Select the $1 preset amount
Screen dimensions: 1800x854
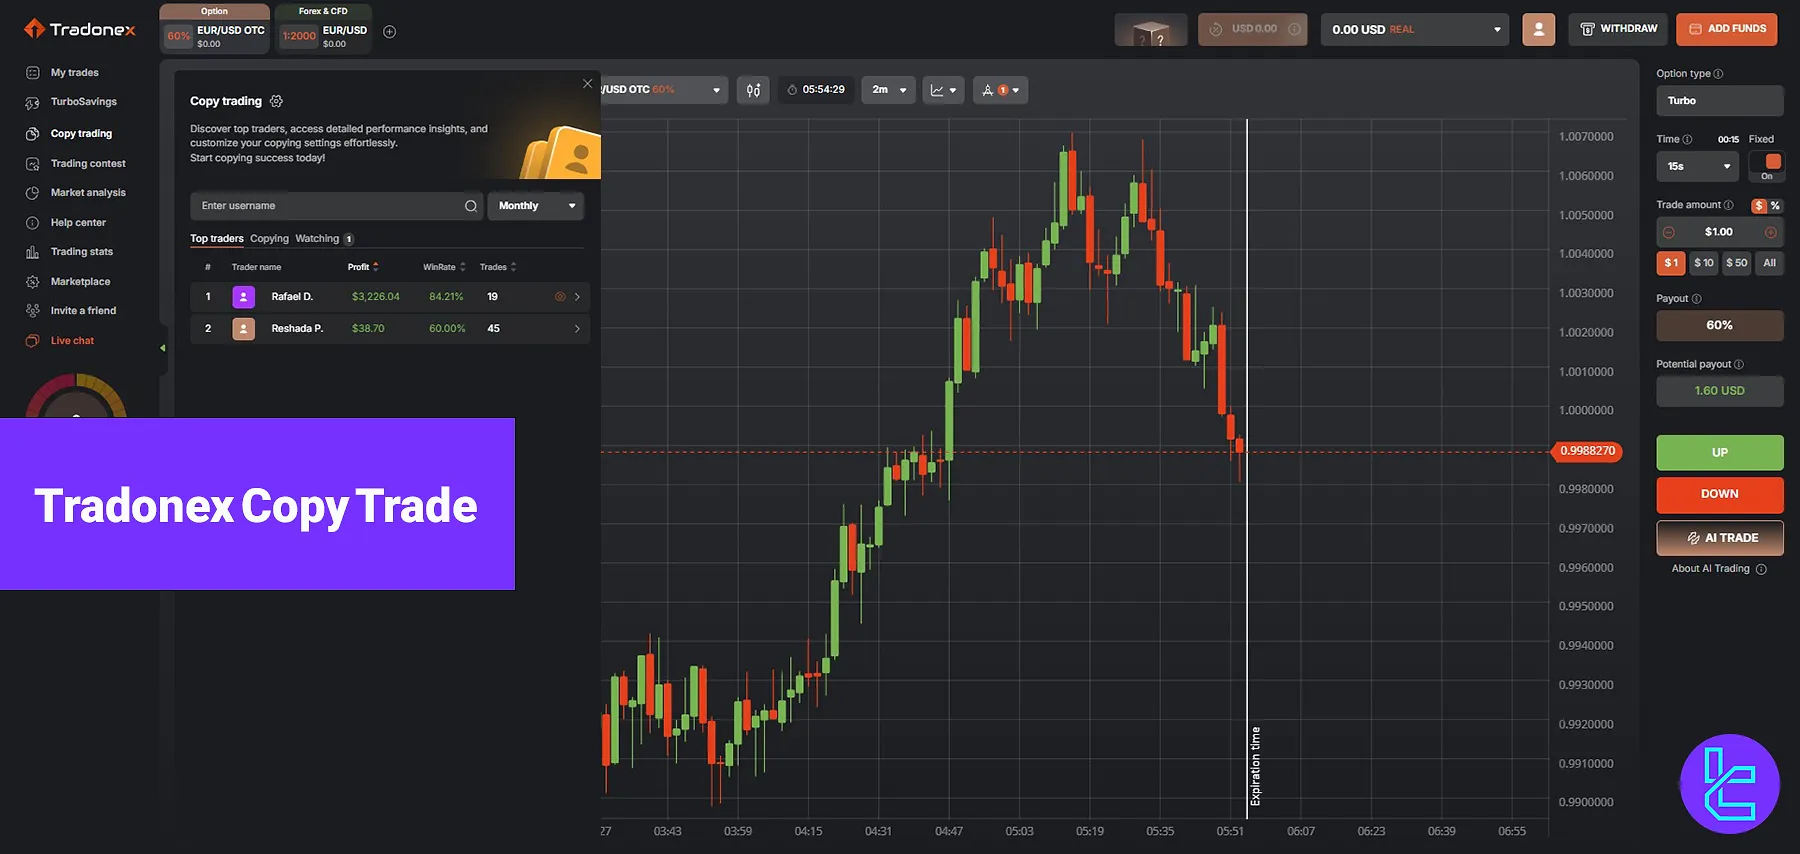1671,263
